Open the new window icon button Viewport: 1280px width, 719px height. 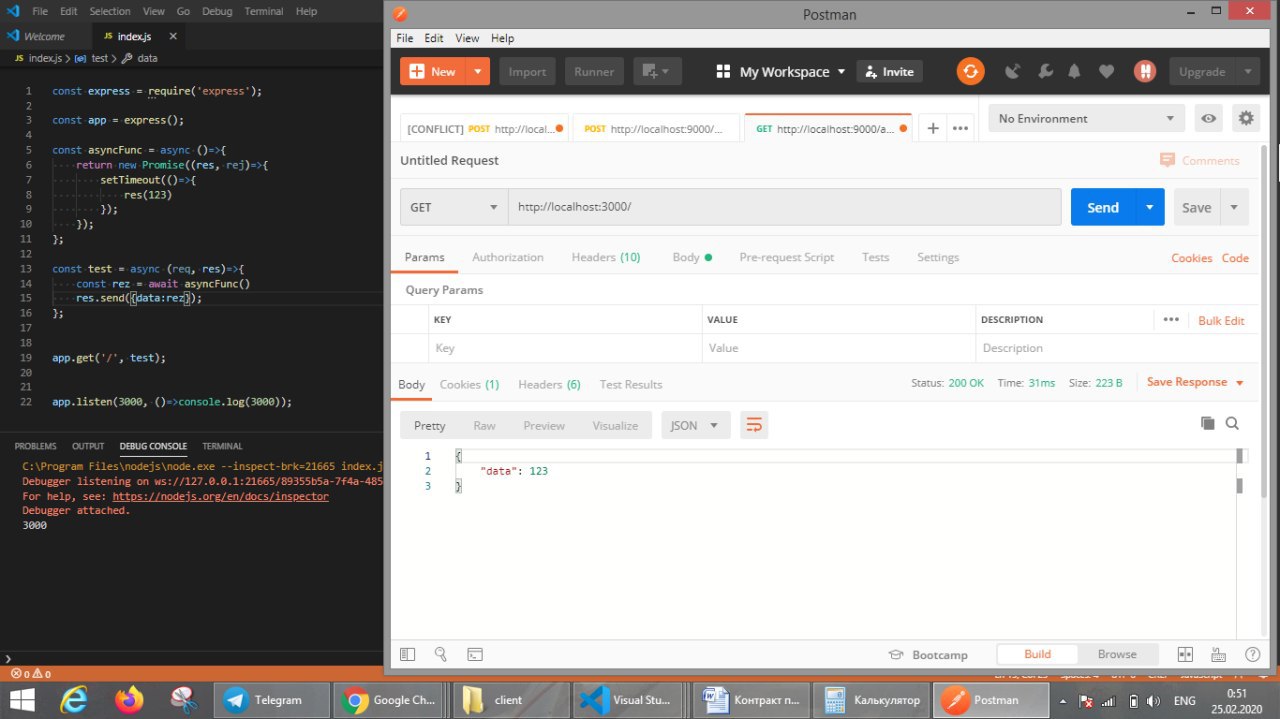click(x=657, y=71)
